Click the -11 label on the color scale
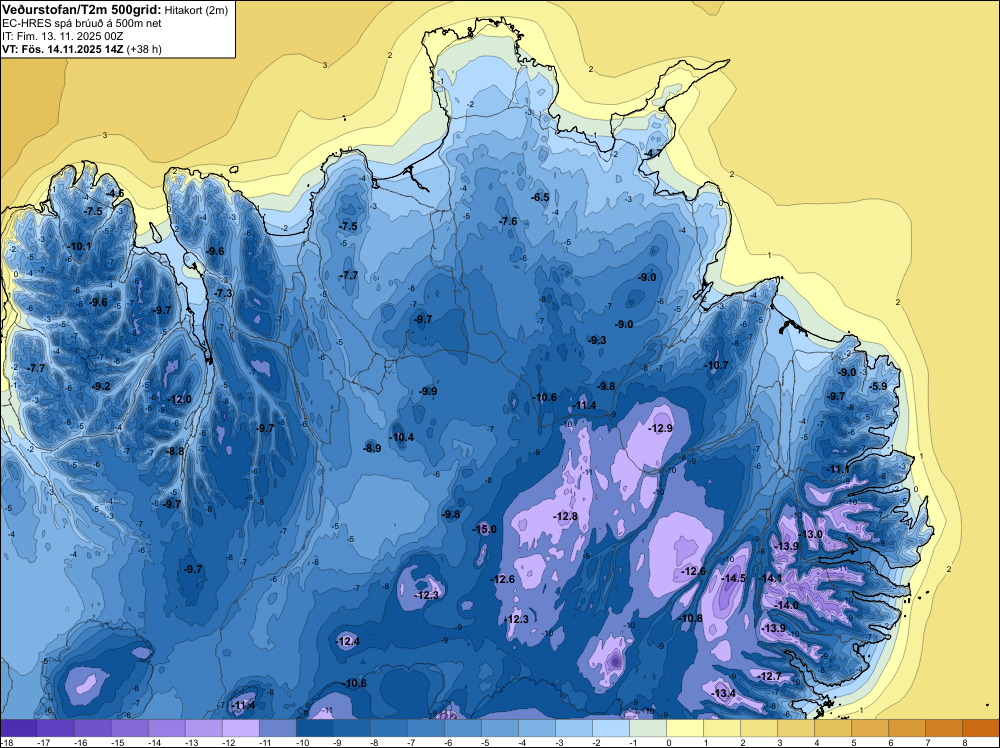 (x=265, y=742)
